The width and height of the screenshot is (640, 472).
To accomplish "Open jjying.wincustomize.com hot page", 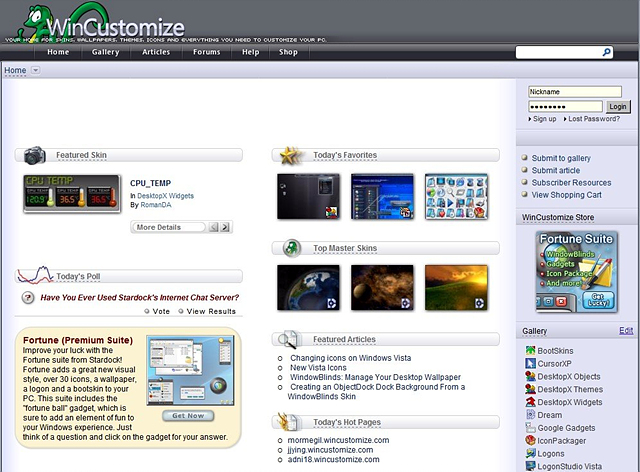I will 330,450.
